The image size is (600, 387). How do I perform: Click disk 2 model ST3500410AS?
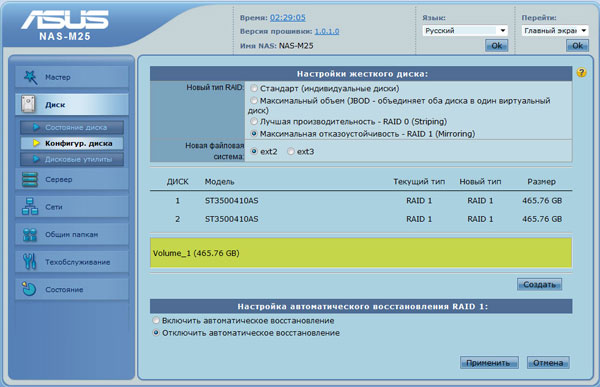(232, 219)
